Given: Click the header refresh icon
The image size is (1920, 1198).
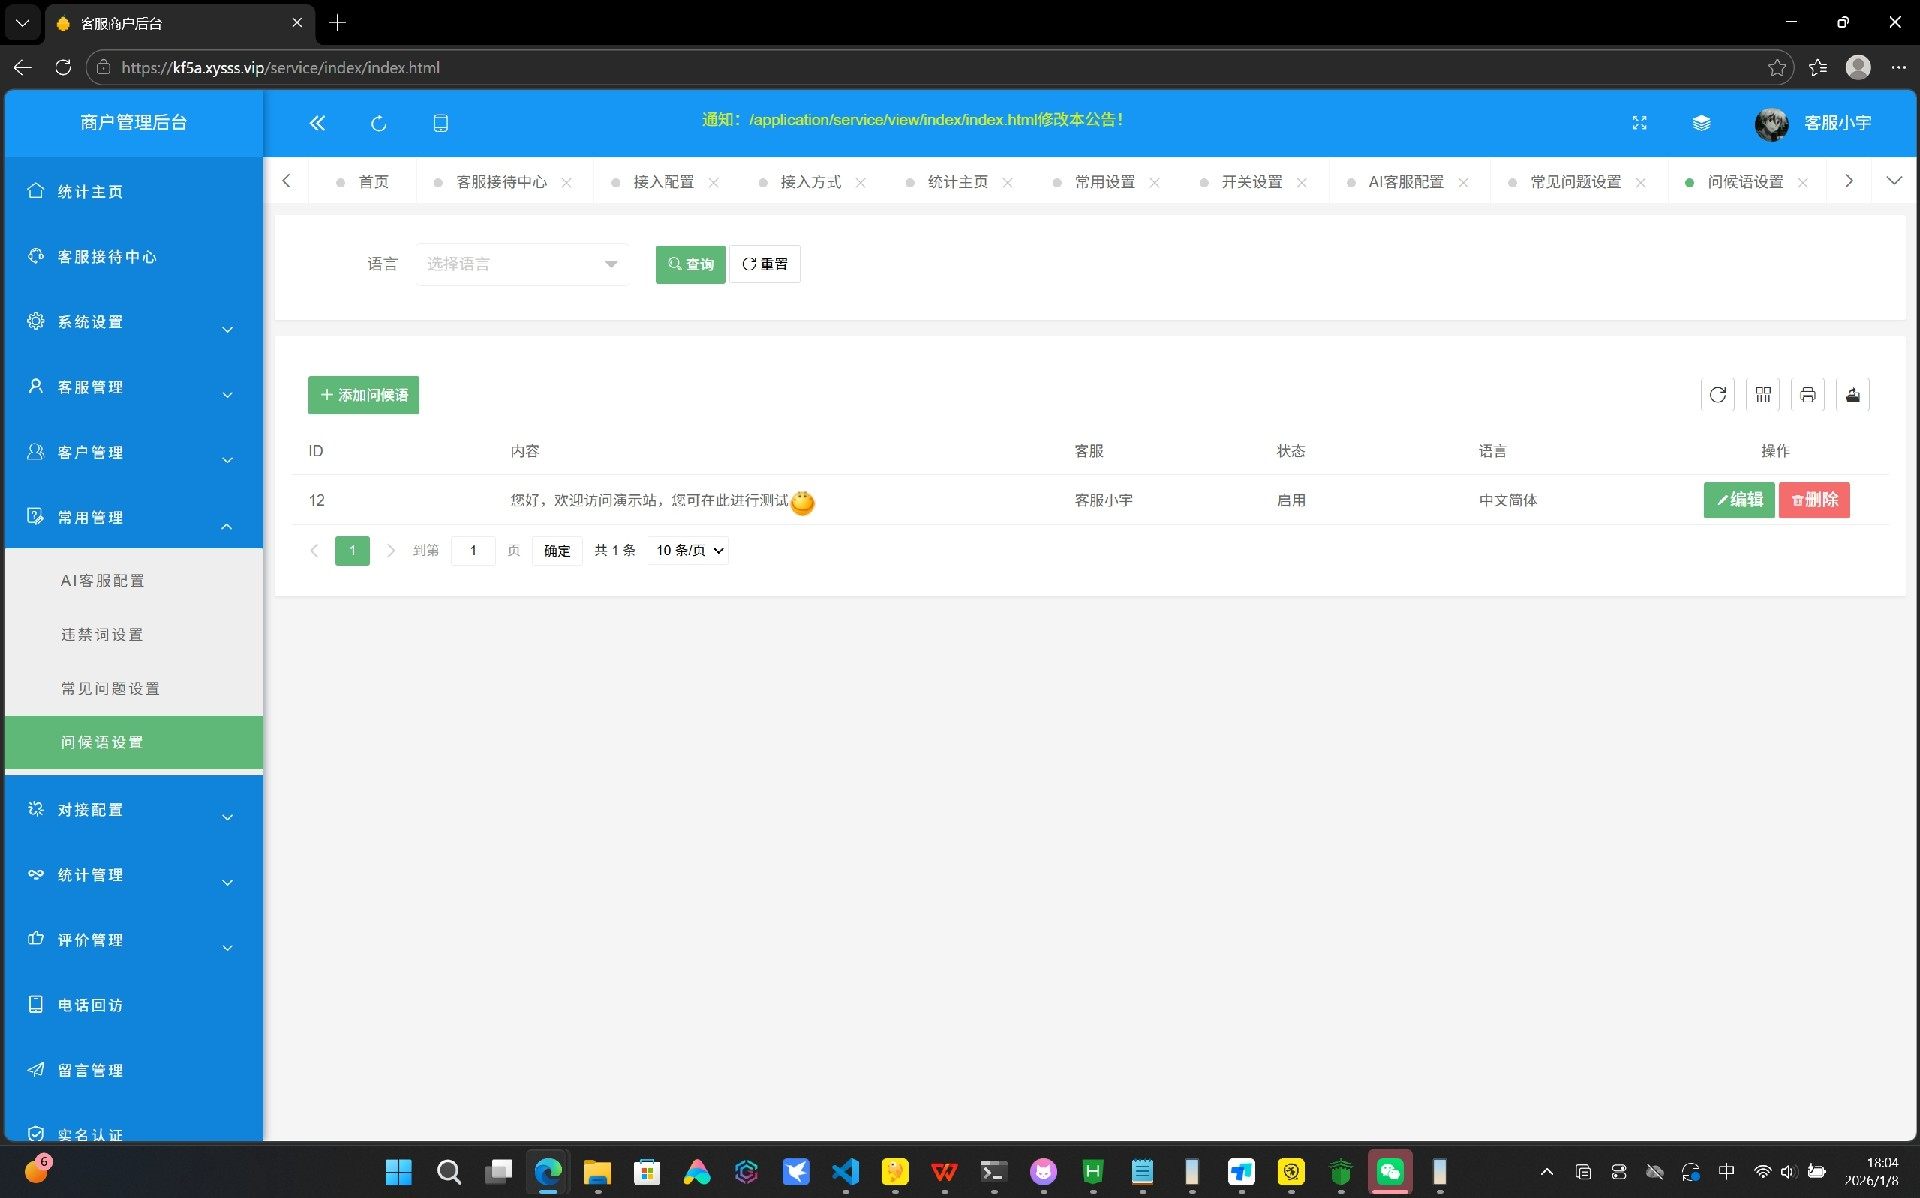Looking at the screenshot, I should (378, 123).
